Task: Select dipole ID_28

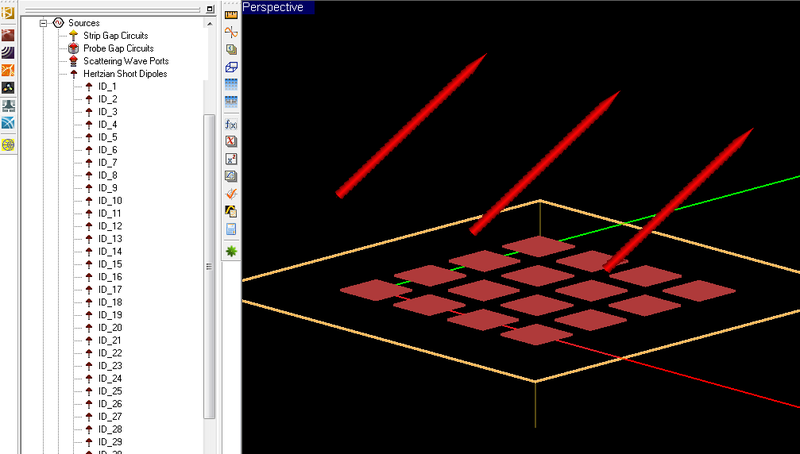Action: (110, 430)
